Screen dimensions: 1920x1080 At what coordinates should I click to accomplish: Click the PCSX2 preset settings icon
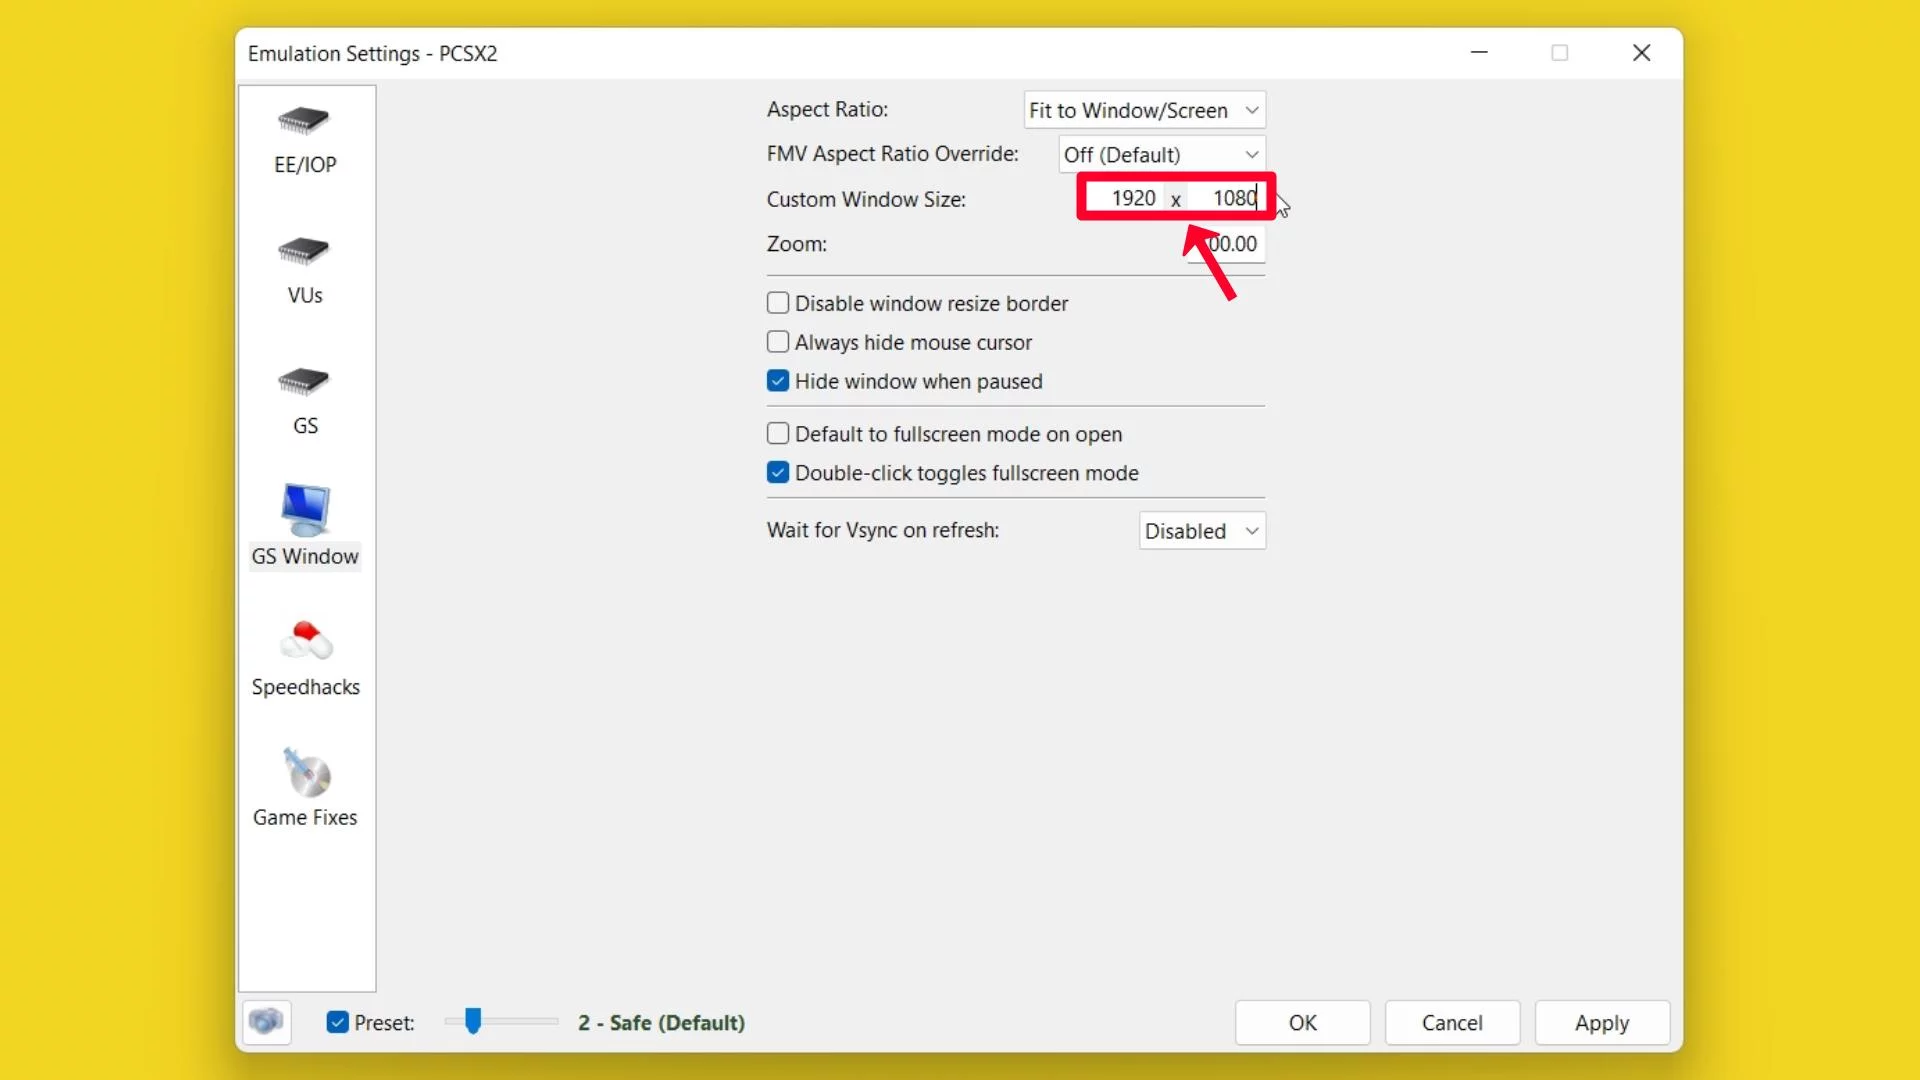[266, 1021]
